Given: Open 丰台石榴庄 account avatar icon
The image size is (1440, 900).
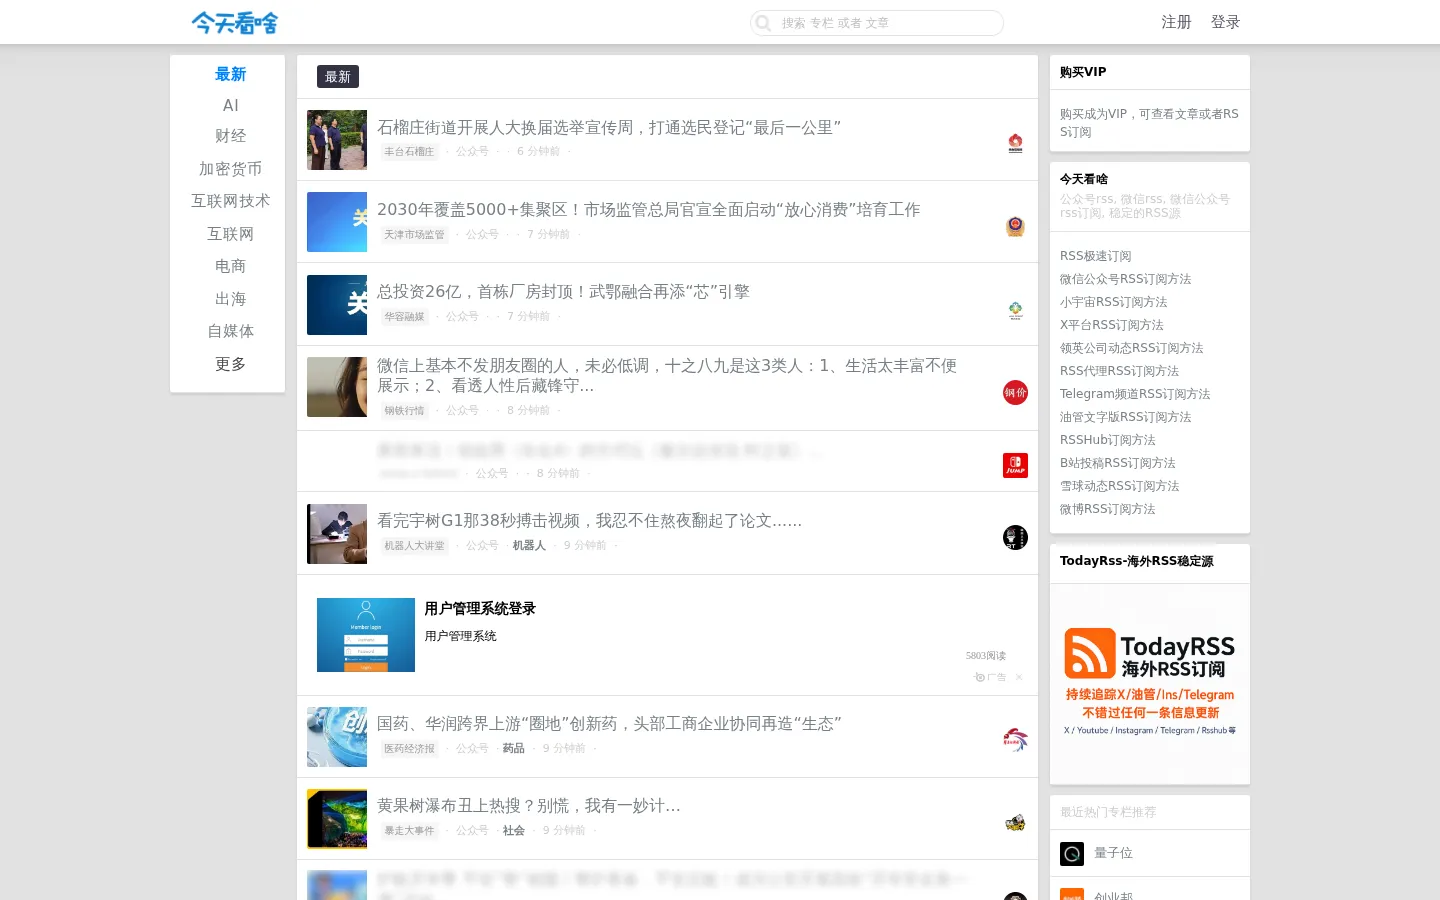Looking at the screenshot, I should (x=1015, y=144).
